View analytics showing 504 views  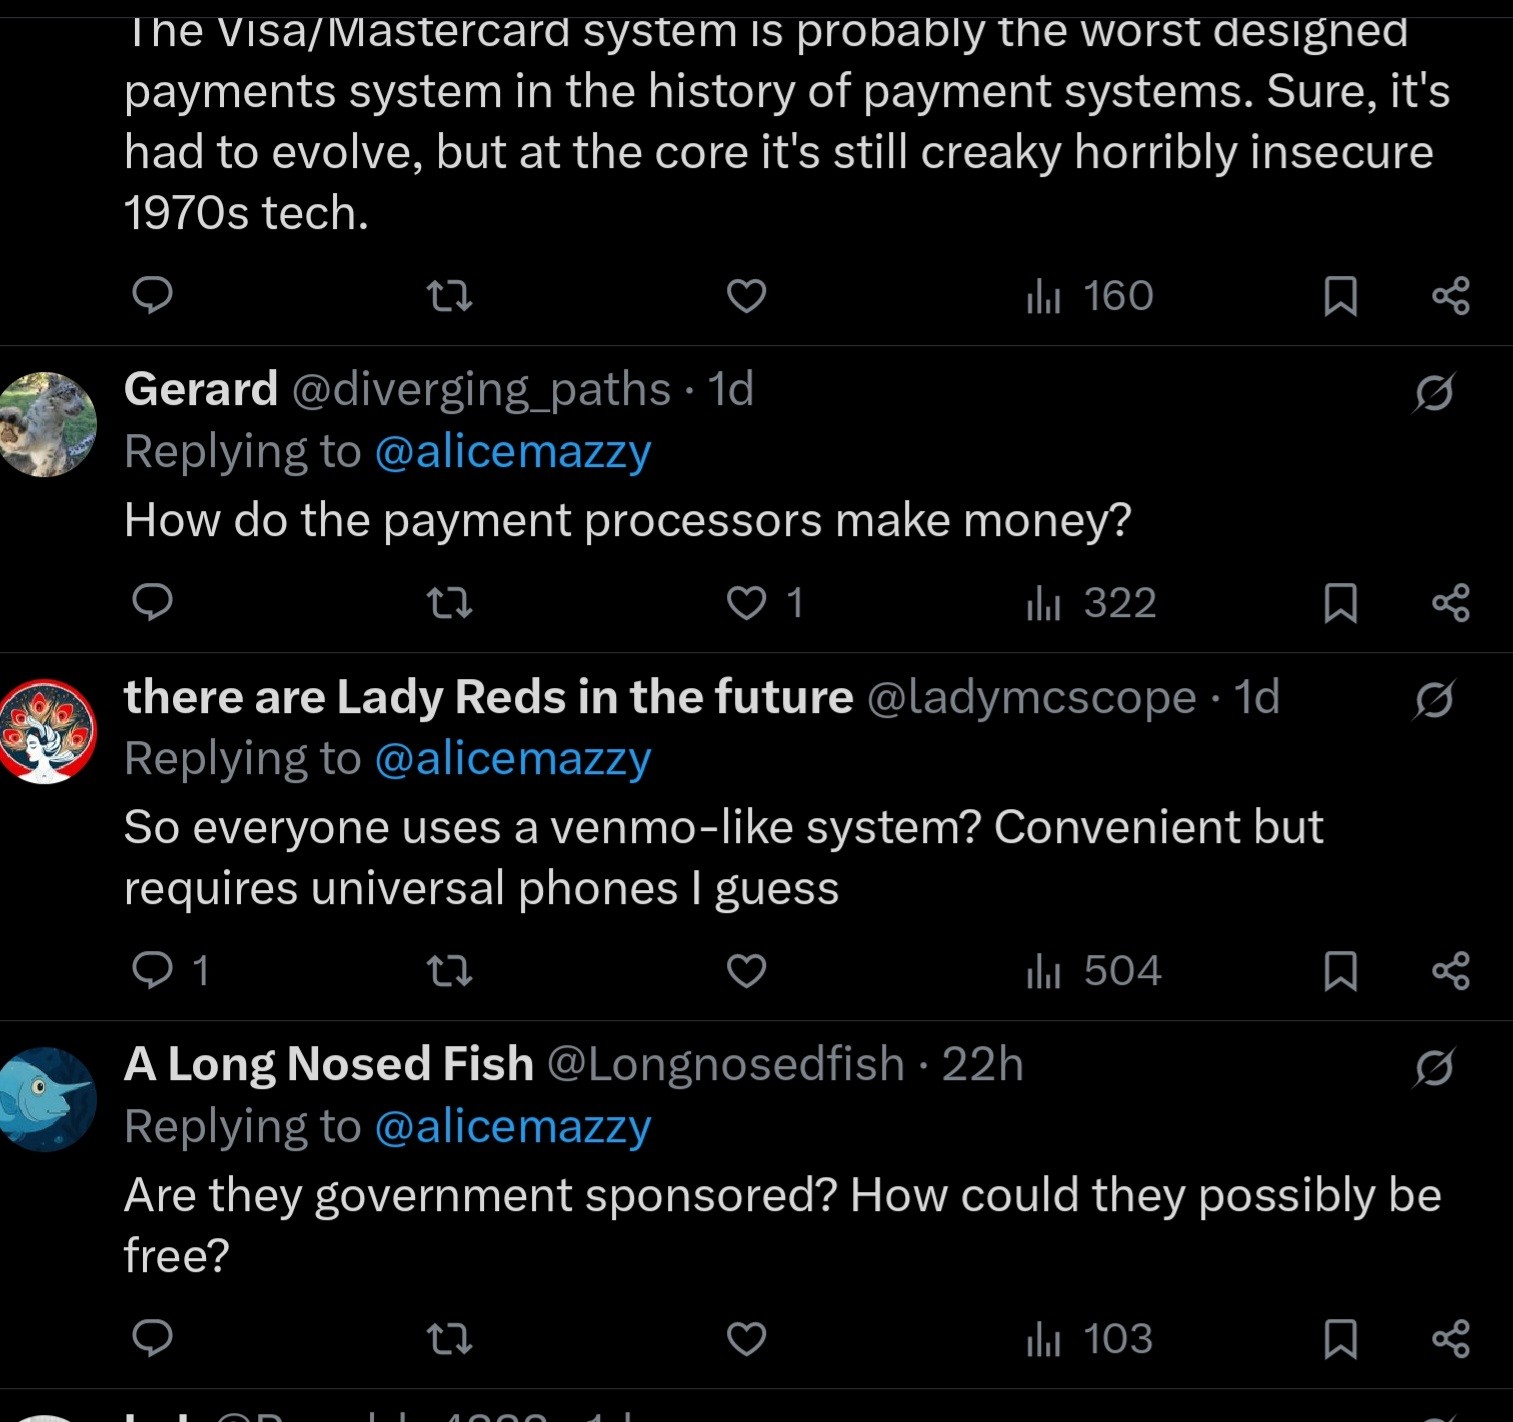pyautogui.click(x=1094, y=970)
